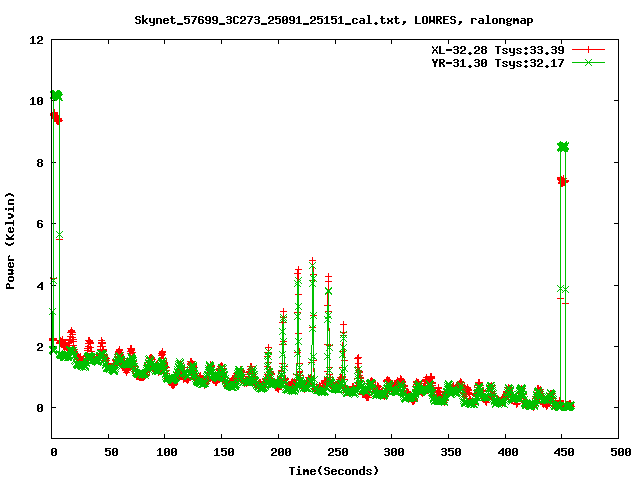This screenshot has width=640, height=480.
Task: Click the Power (Kelvin) axis label
Action: click(x=10, y=241)
